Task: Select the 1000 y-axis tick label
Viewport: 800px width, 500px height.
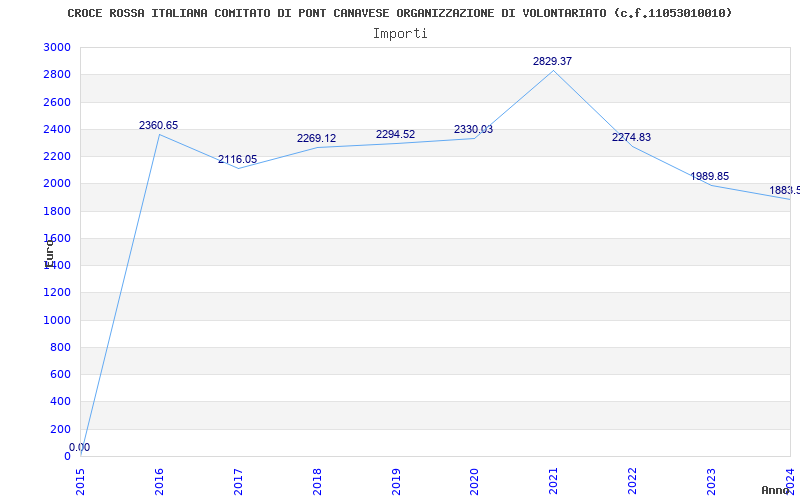Action: tap(57, 320)
